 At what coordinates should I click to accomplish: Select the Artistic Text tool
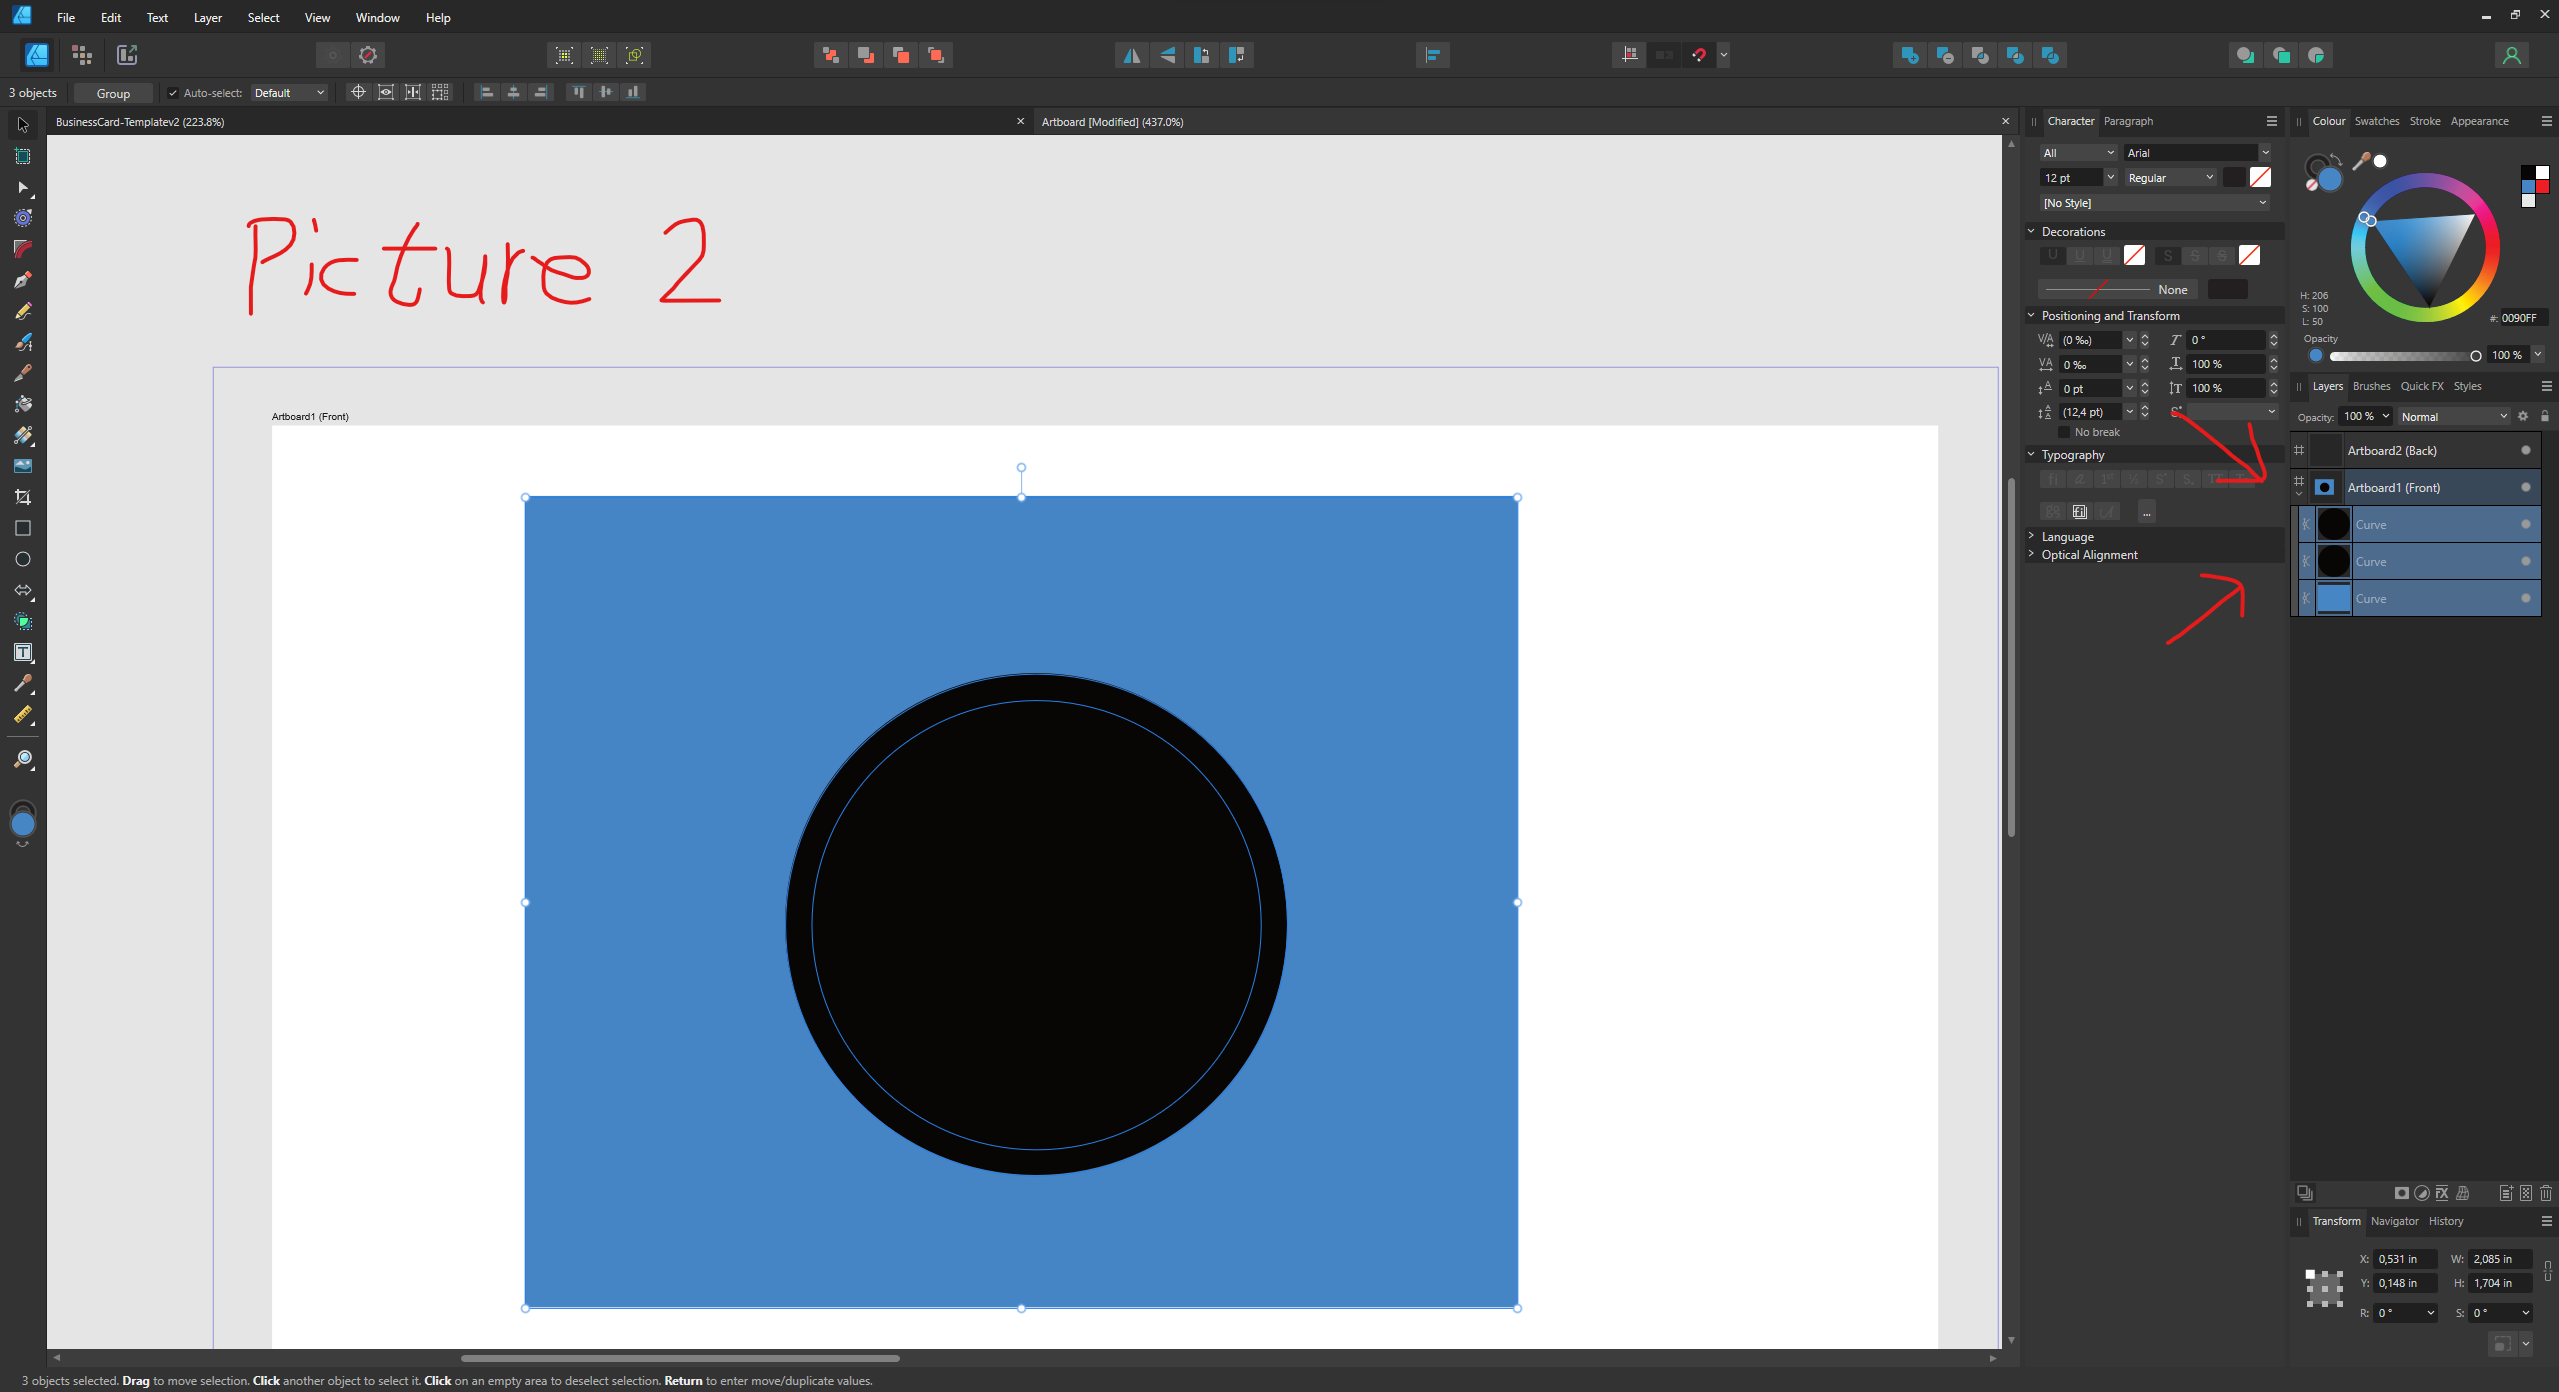click(23, 653)
